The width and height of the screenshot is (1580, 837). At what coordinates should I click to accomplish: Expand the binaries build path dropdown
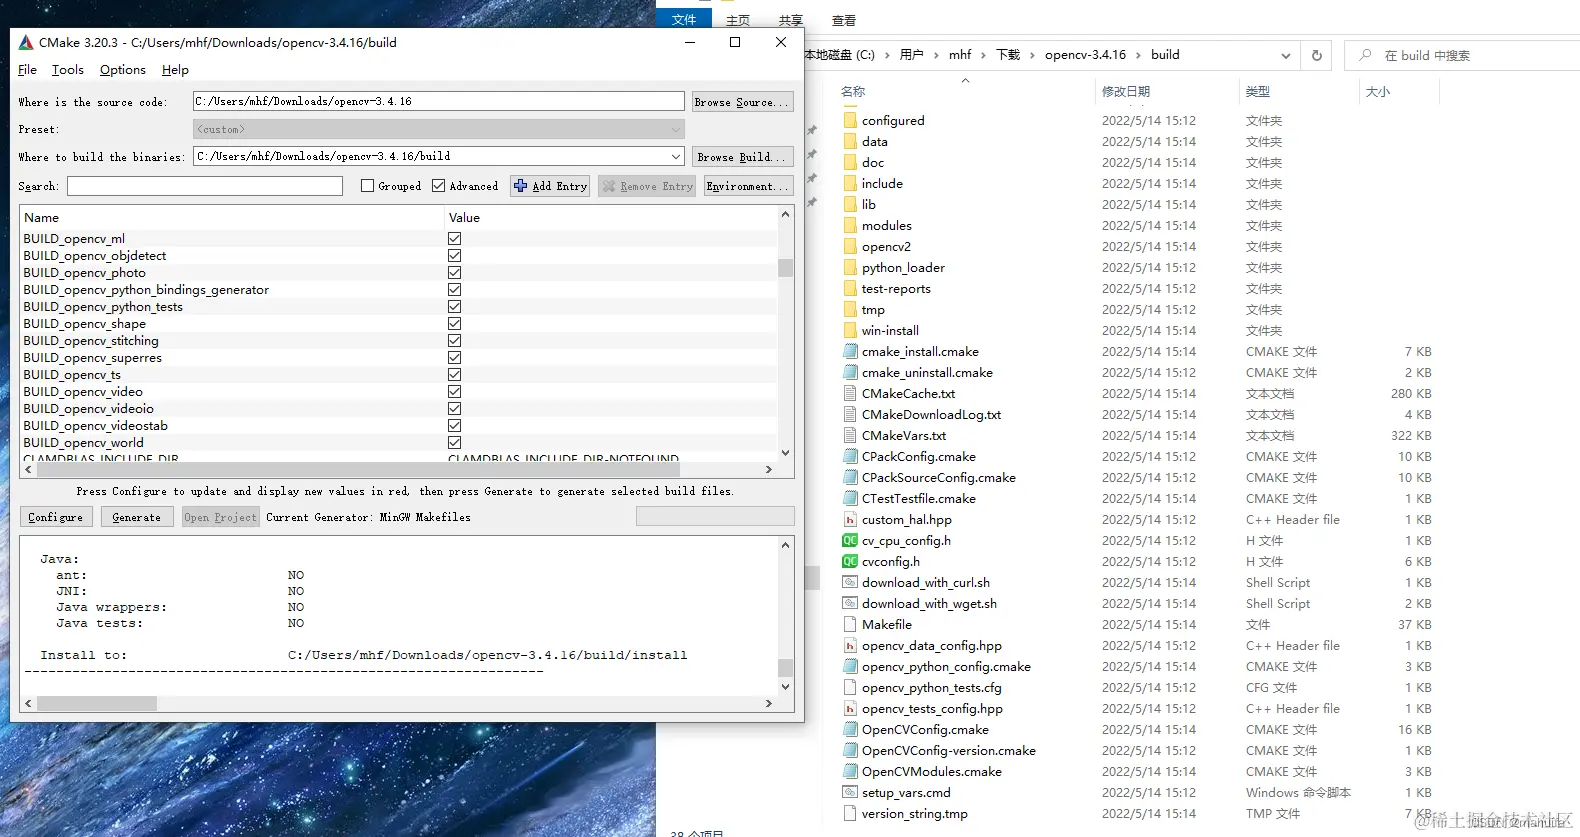[x=676, y=156]
